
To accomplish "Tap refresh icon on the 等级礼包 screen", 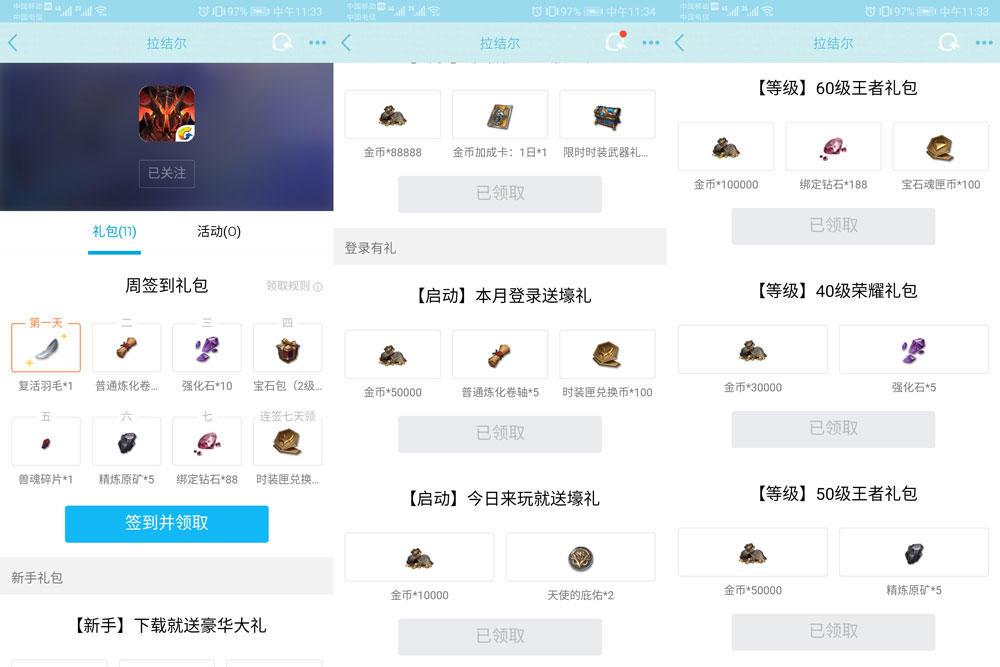I will [948, 43].
